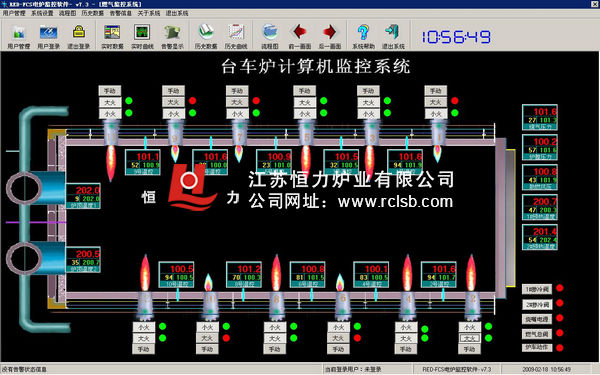Image resolution: width=600 pixels, height=375 pixels.
Task: Toggle 大火 for burner 1 at top right
Action: [436, 102]
